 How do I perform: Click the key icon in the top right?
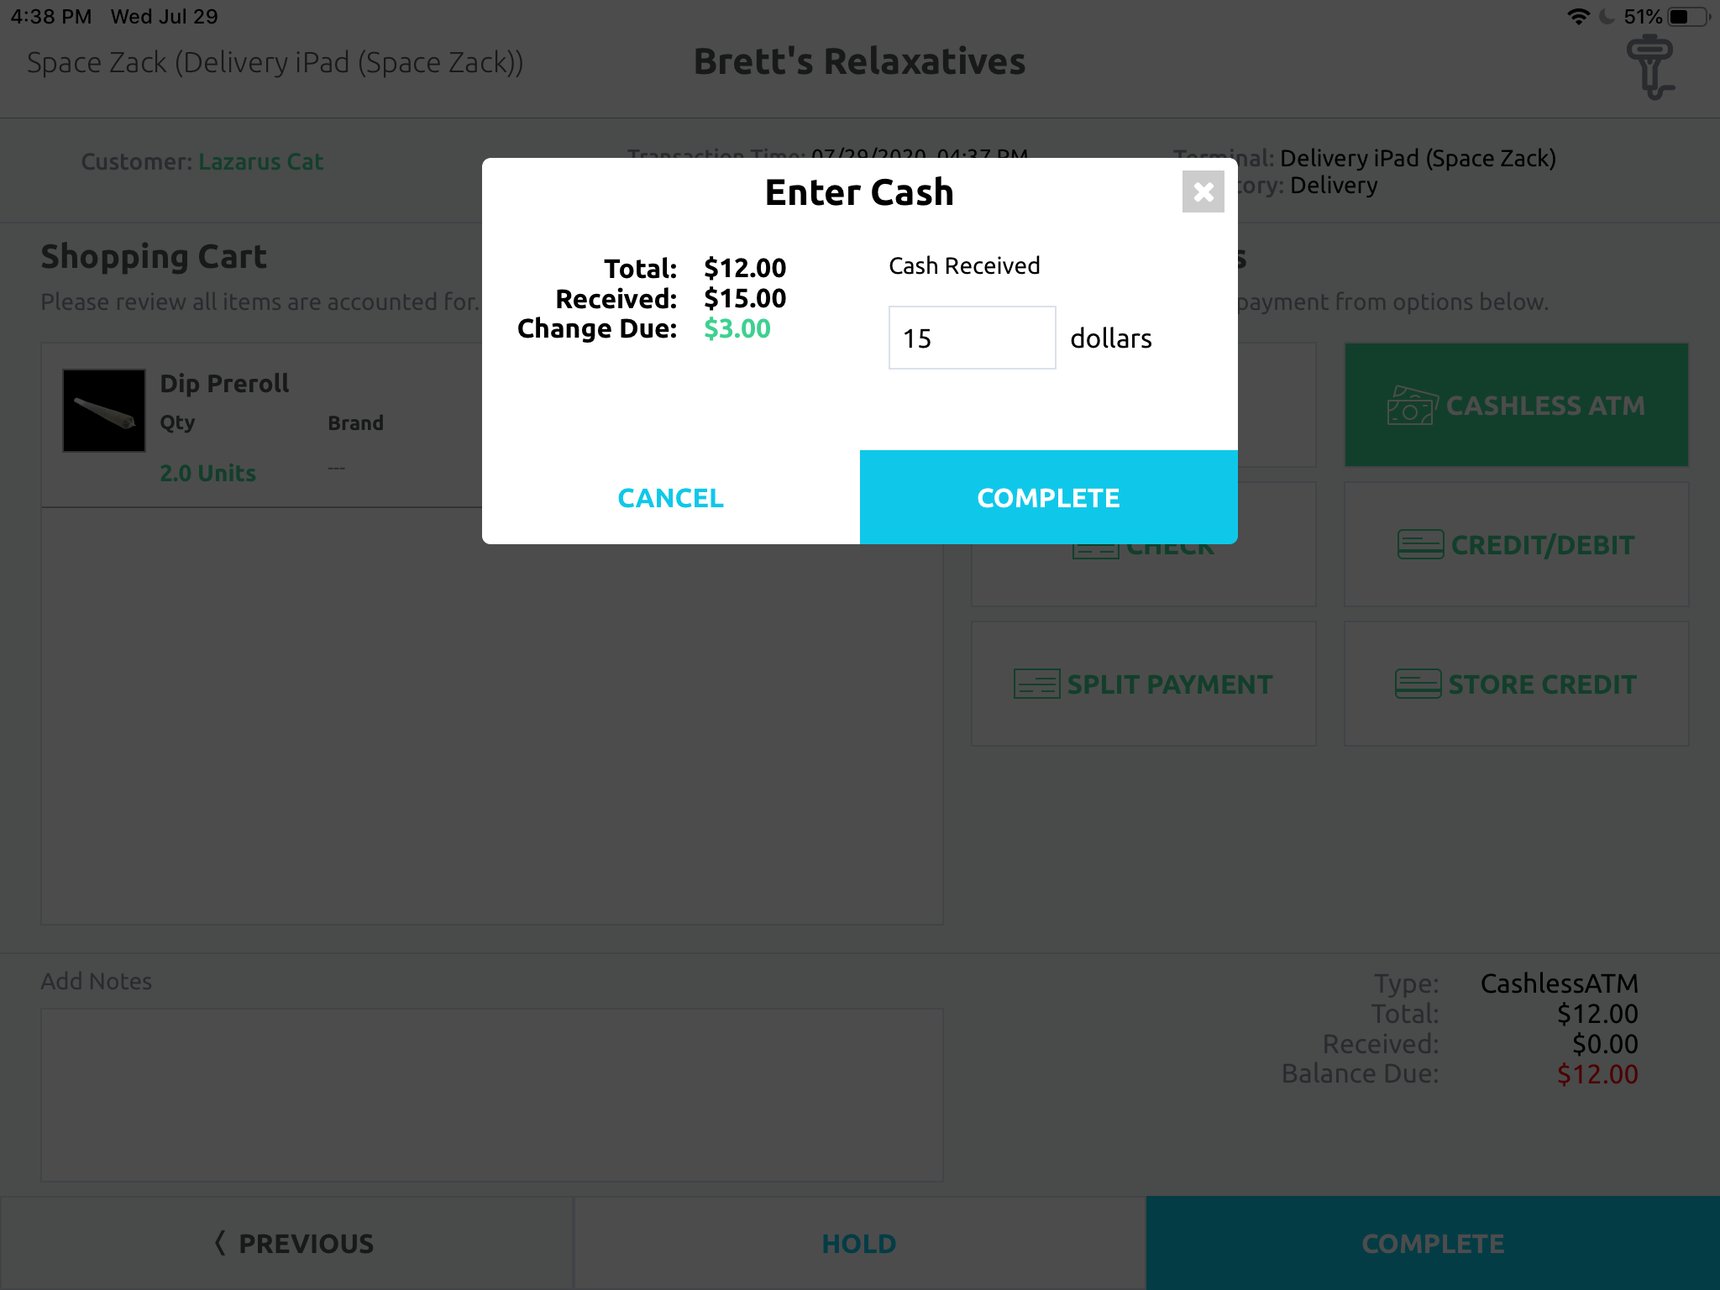[1652, 68]
